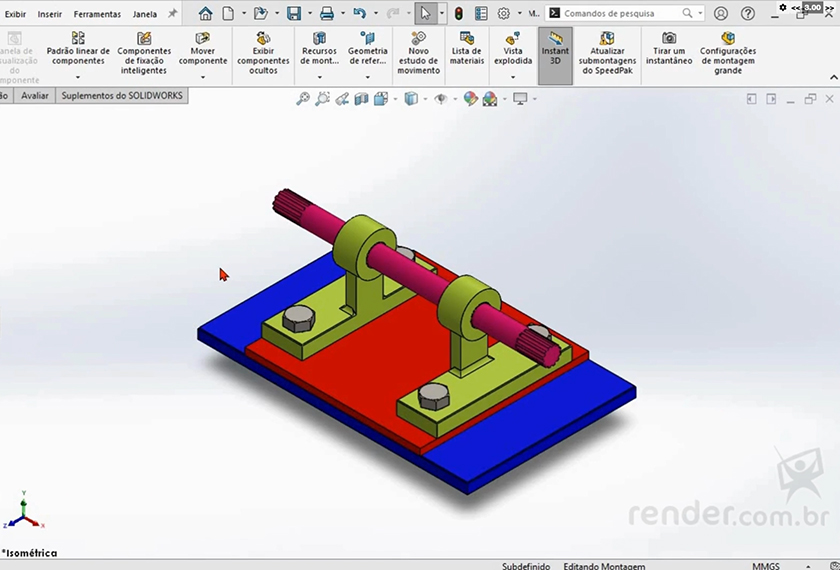Open the Options gear dropdown arrow
Screen dimensions: 840x570
click(x=519, y=14)
